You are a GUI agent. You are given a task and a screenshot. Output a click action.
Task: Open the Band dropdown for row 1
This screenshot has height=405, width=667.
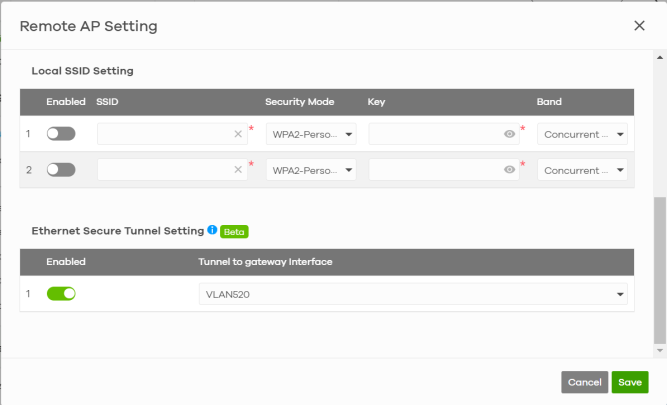(583, 134)
